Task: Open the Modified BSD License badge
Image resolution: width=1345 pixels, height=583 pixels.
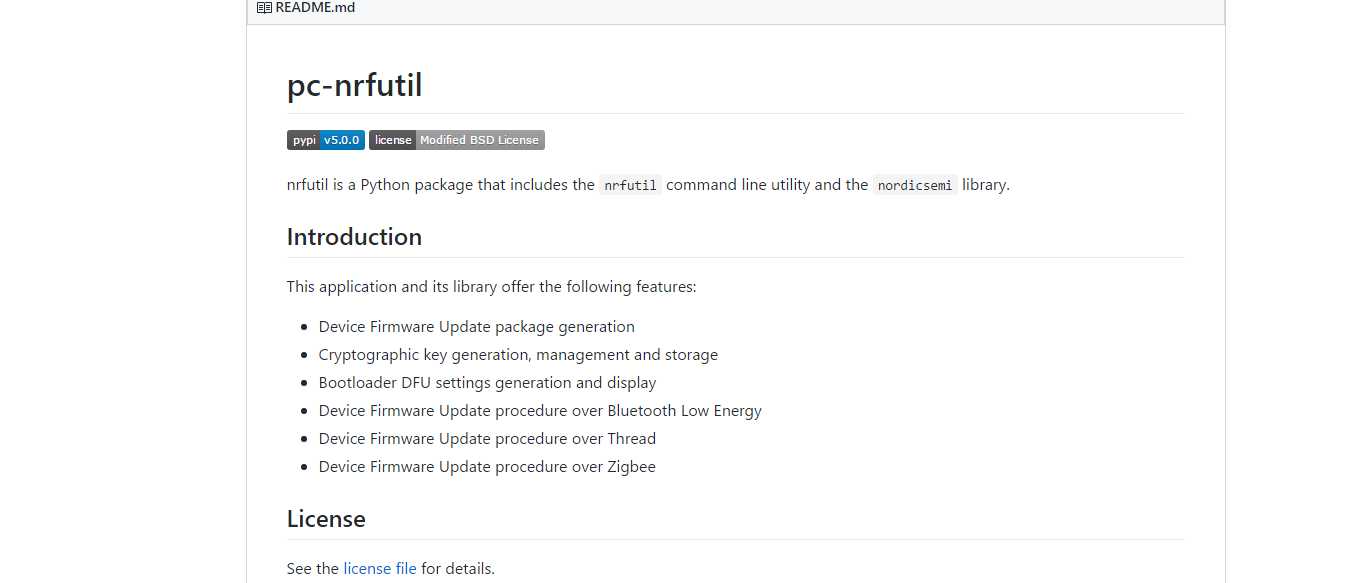Action: tap(457, 140)
